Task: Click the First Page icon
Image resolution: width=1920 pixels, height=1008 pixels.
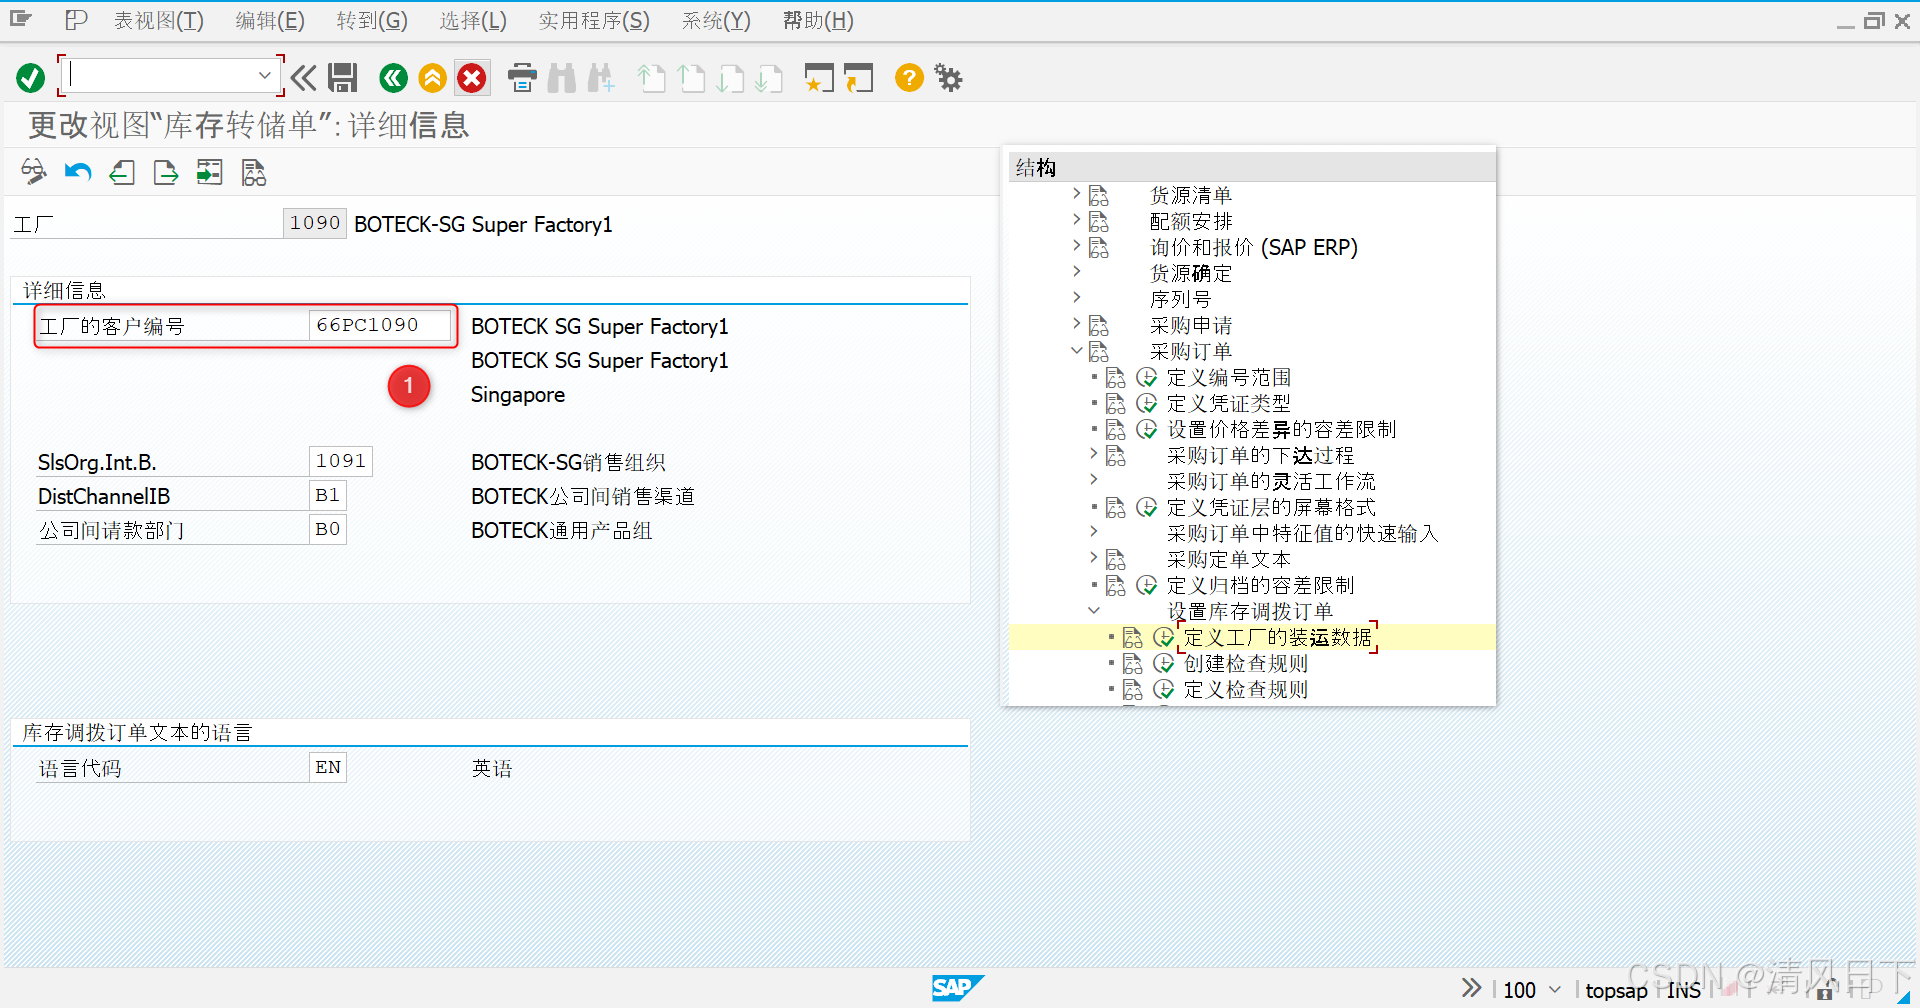Action: [651, 78]
